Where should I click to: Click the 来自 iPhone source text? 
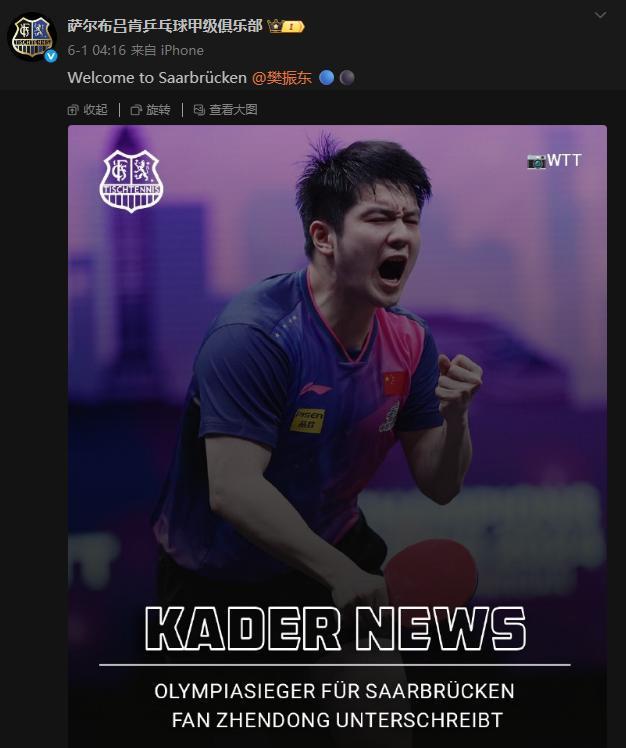(x=167, y=51)
